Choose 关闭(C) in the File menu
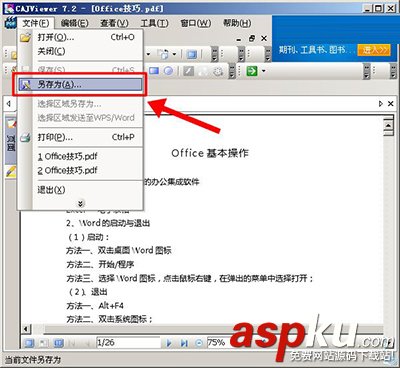 [x=81, y=51]
